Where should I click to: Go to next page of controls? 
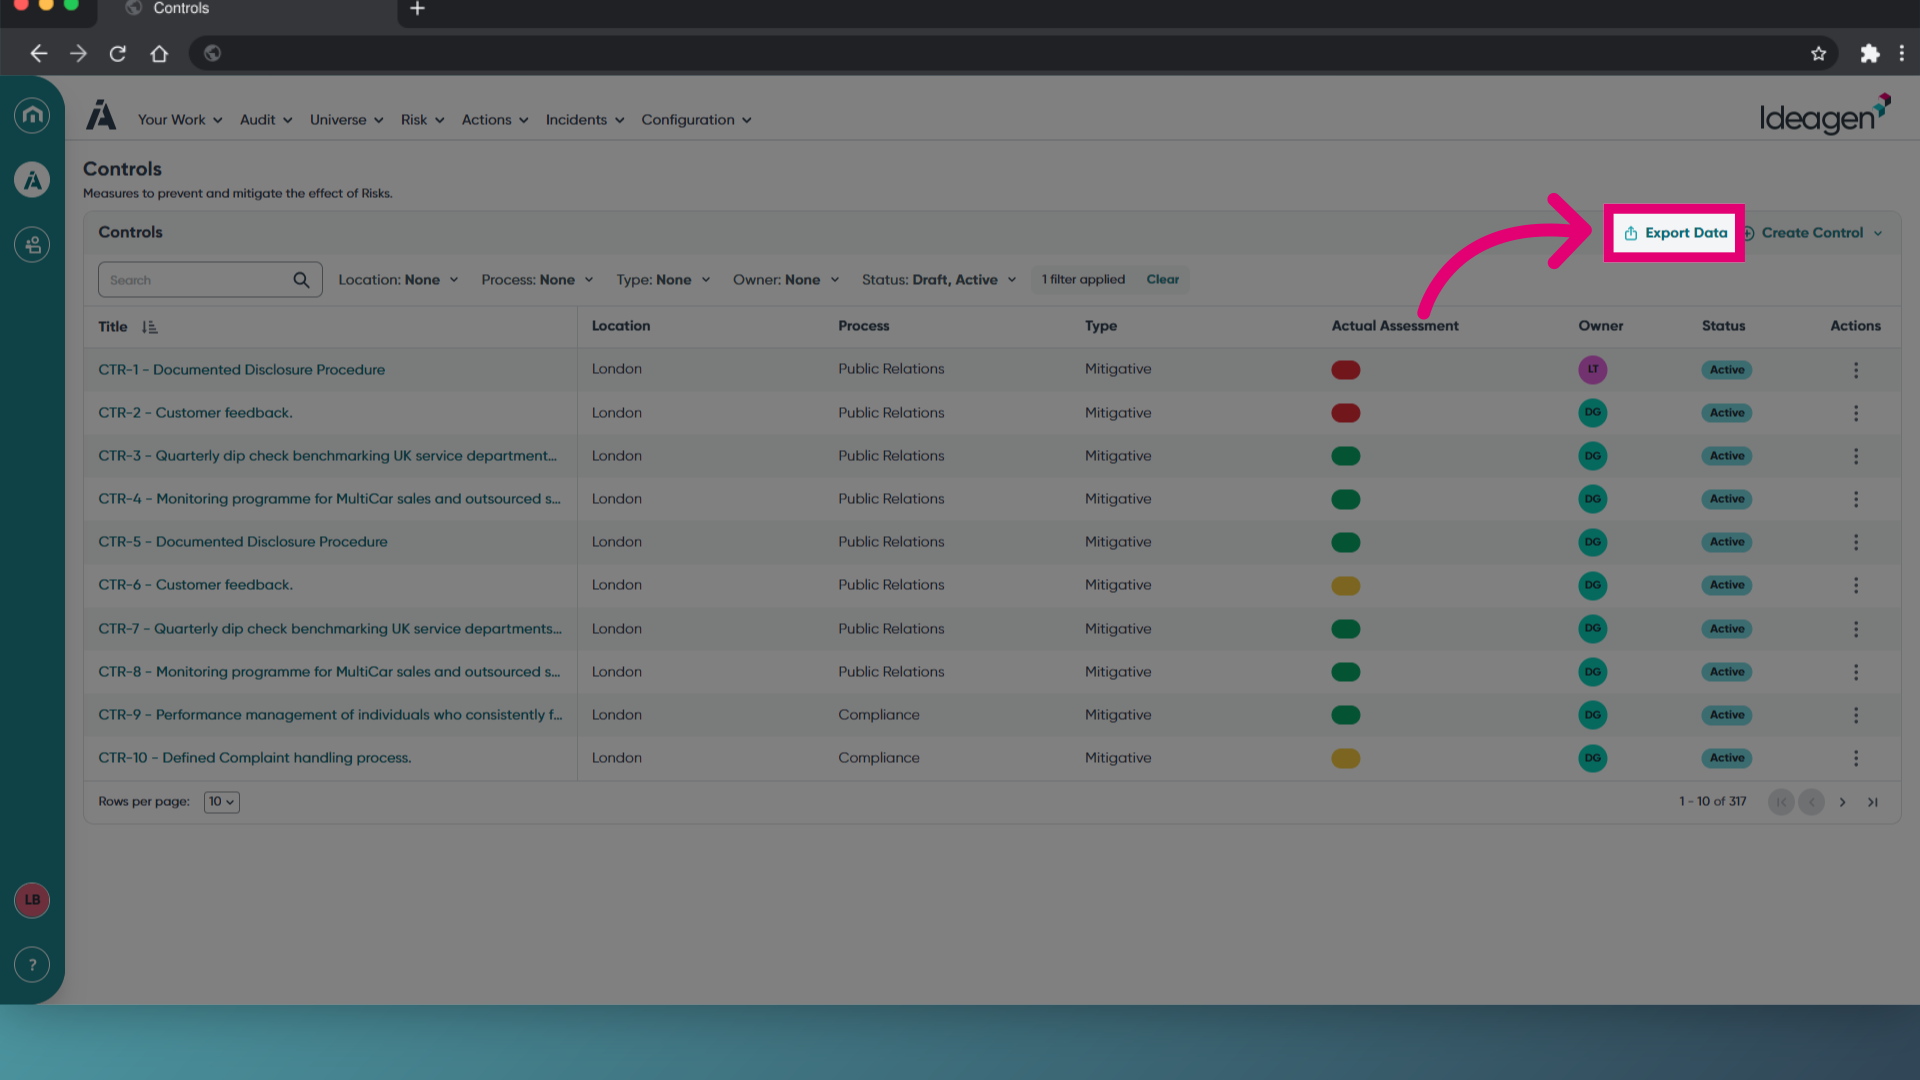click(x=1842, y=802)
